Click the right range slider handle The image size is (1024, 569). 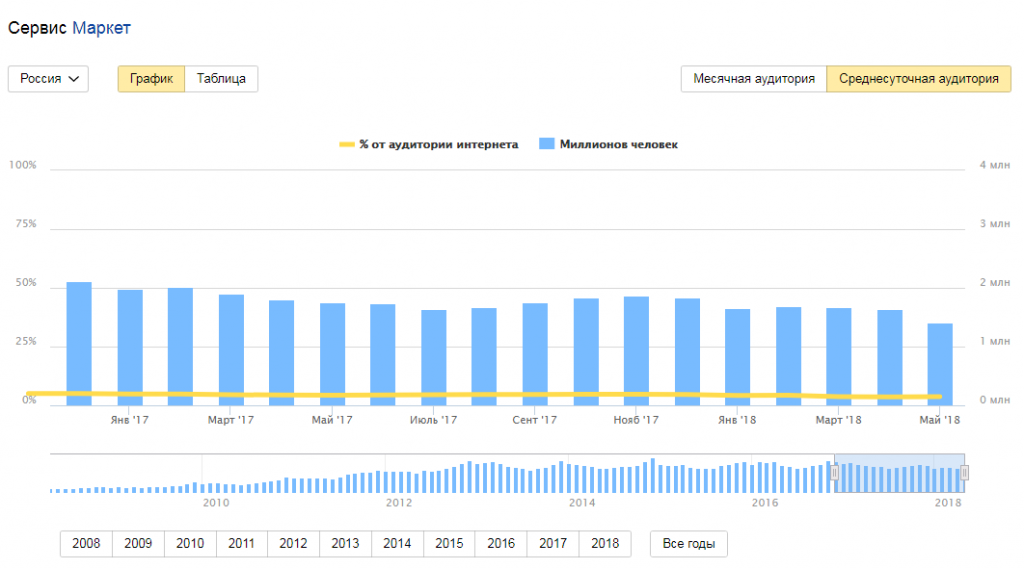click(964, 473)
